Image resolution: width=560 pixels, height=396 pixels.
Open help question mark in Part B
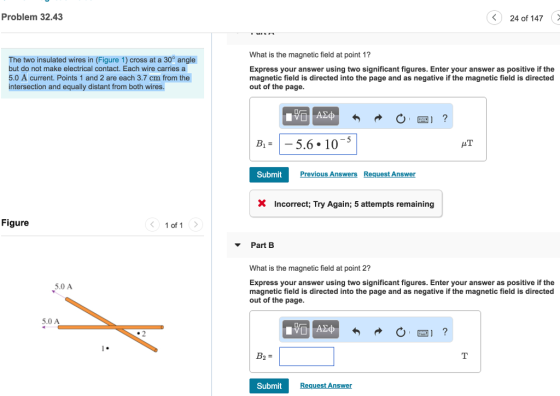pyautogui.click(x=445, y=332)
